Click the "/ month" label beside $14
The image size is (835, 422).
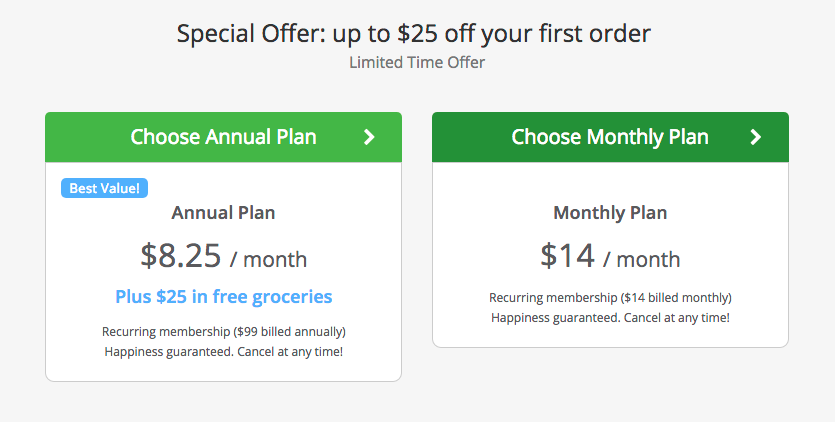point(642,260)
